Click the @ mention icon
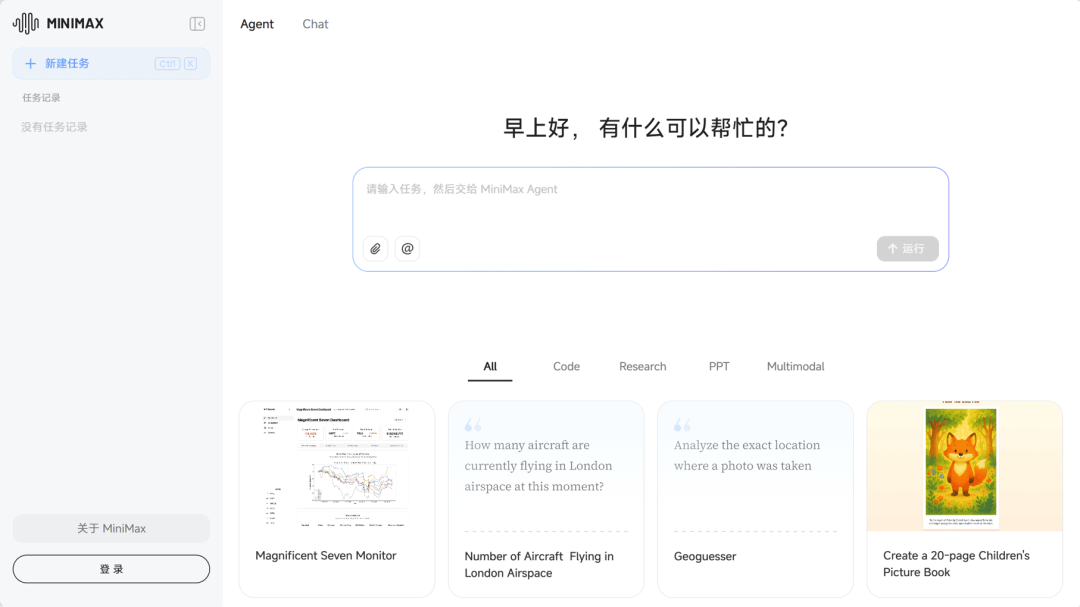 [407, 249]
